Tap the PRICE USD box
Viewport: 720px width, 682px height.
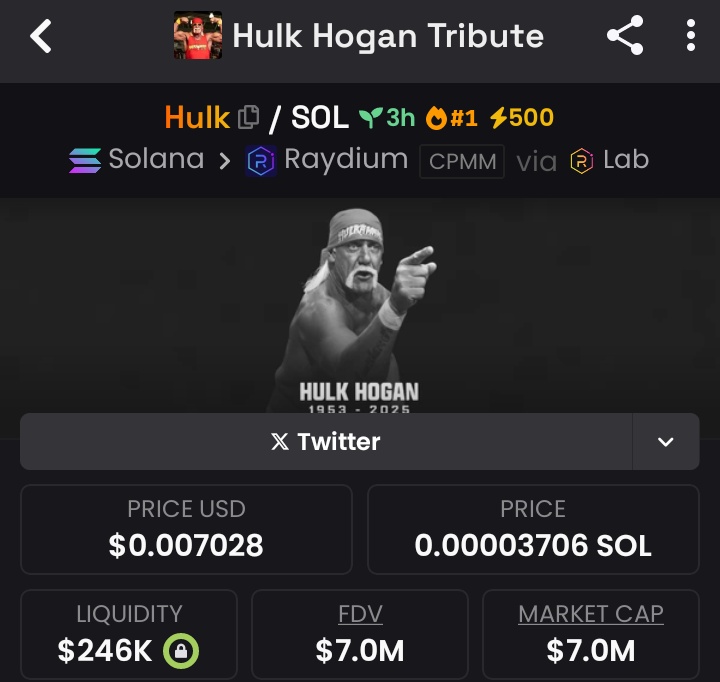186,529
